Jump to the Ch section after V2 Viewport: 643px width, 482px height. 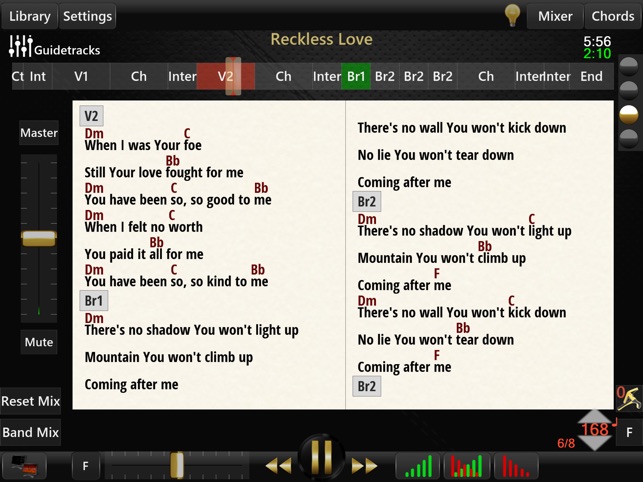(283, 76)
